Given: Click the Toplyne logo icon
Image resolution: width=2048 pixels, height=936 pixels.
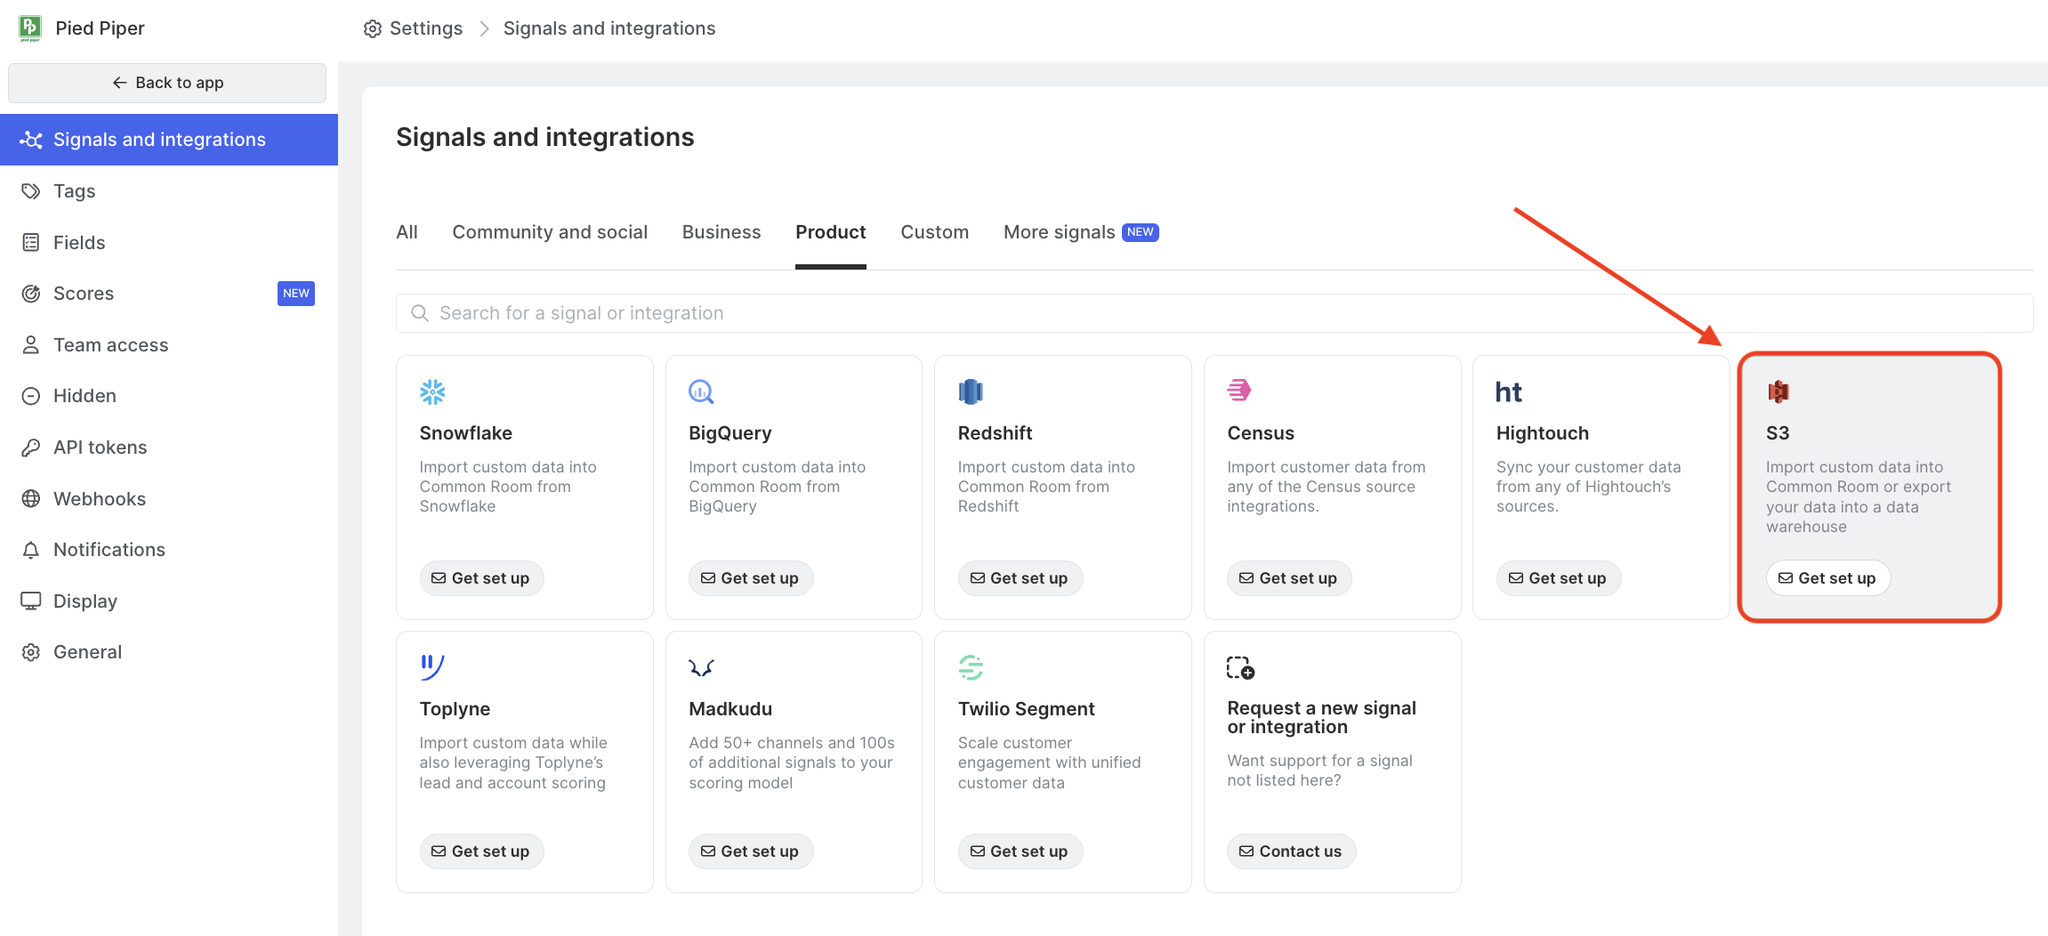Looking at the screenshot, I should [x=432, y=666].
